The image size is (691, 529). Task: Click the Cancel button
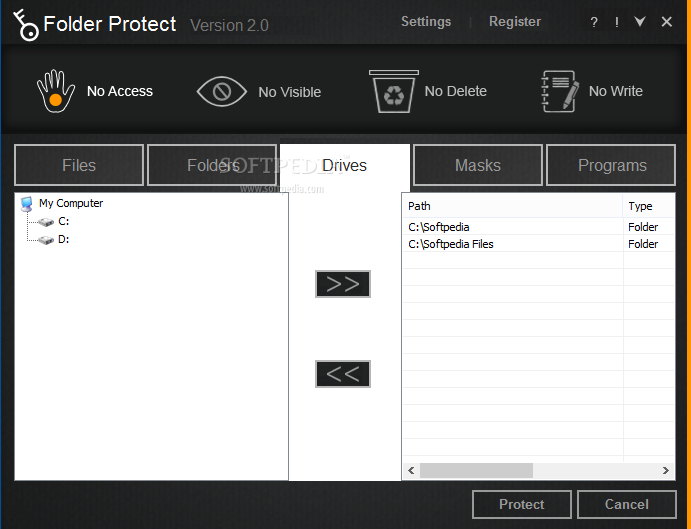coord(627,504)
